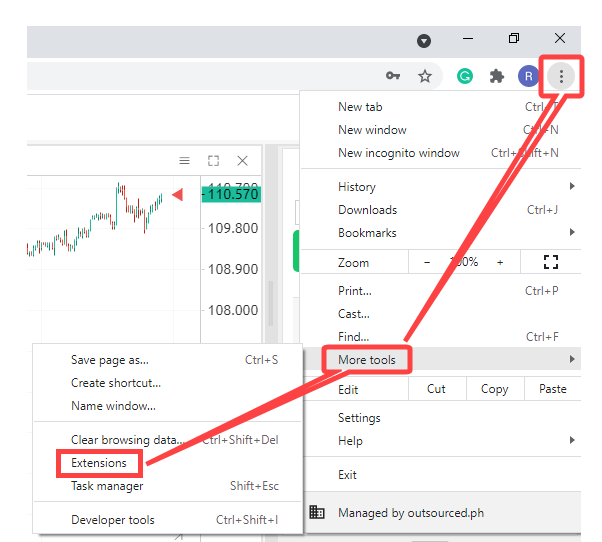This screenshot has height=542, width=602.
Task: Click the Paste button in Edit row
Action: point(552,389)
